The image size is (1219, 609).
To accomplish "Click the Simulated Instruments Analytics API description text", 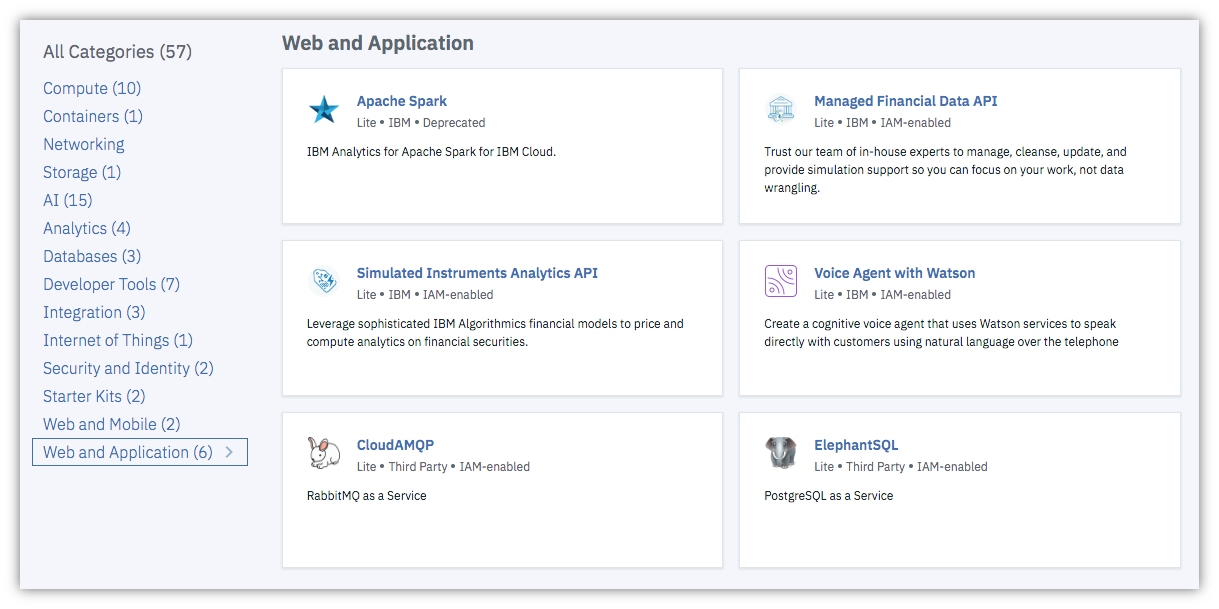I will (x=495, y=333).
